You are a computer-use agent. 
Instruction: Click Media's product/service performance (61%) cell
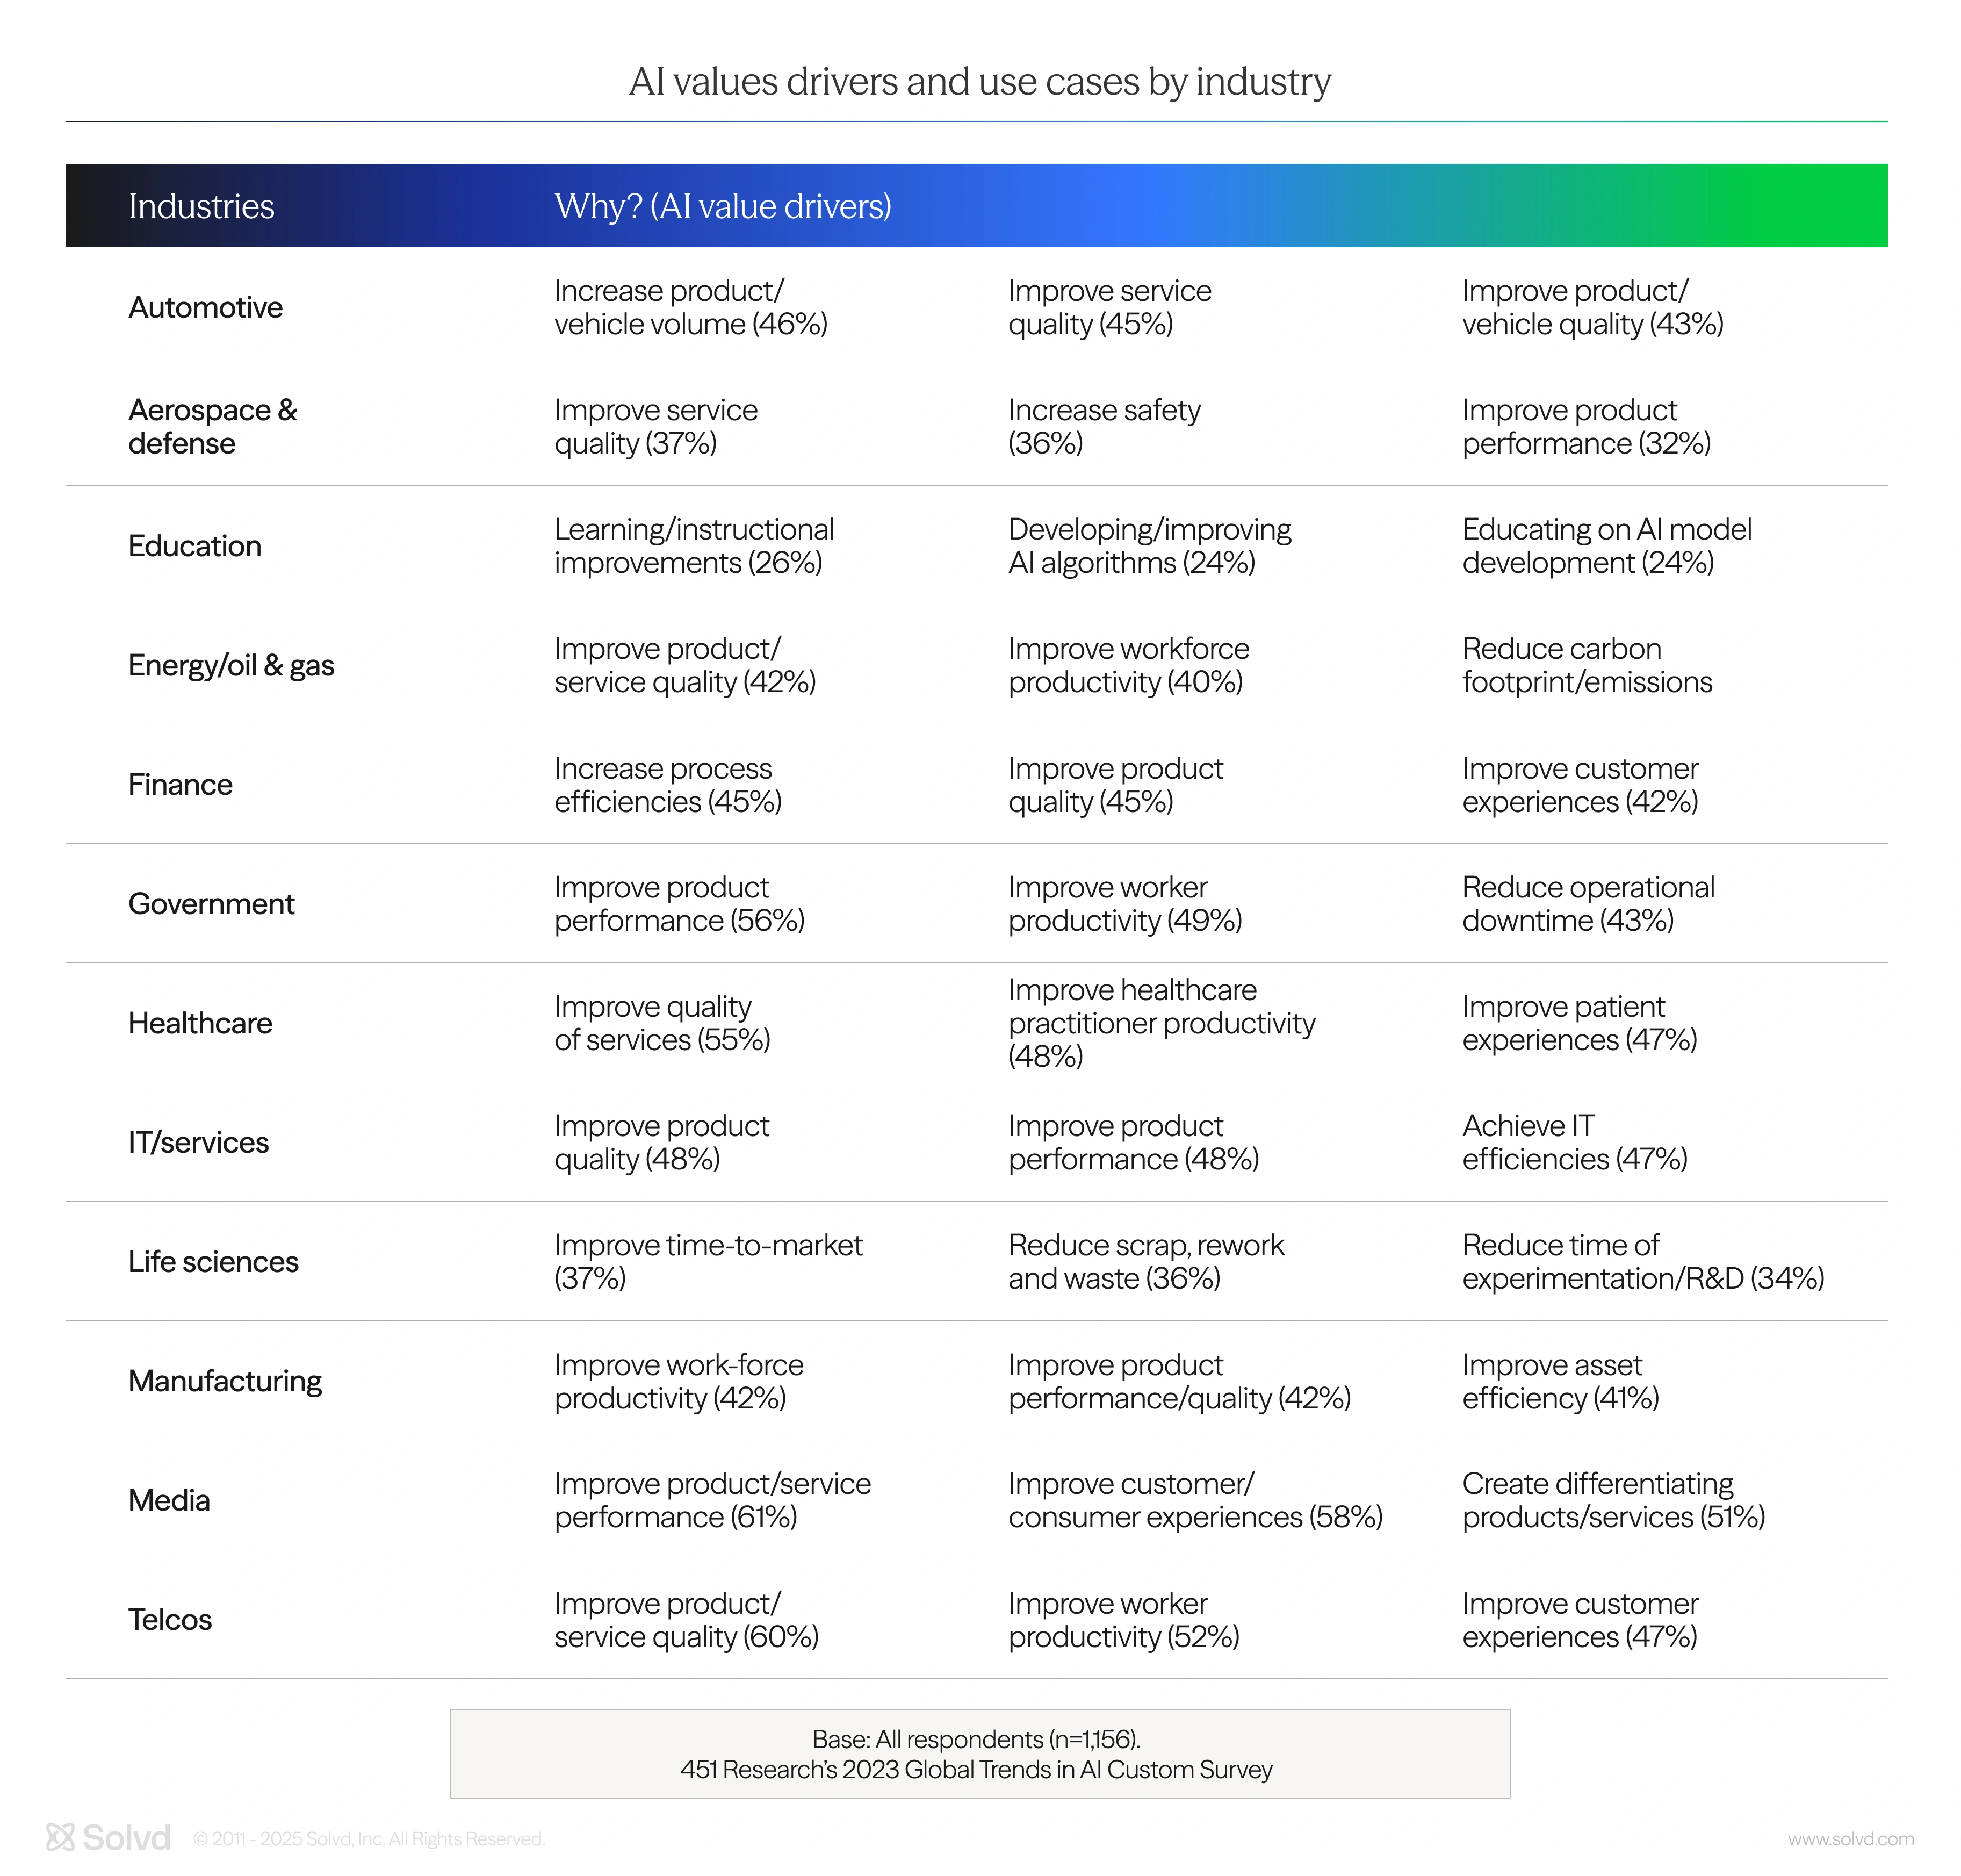[x=712, y=1500]
